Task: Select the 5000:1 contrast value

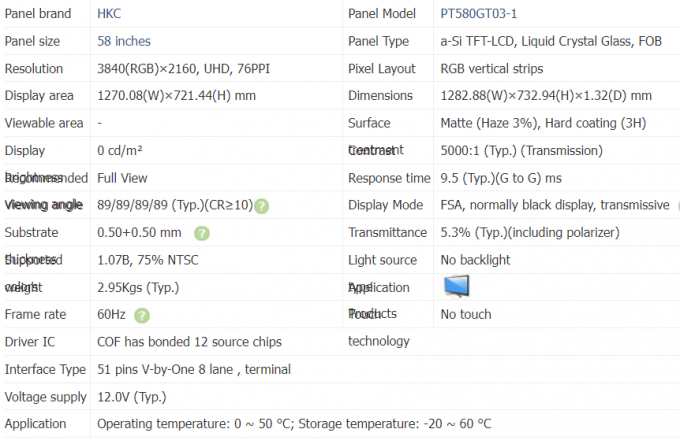Action: (521, 151)
